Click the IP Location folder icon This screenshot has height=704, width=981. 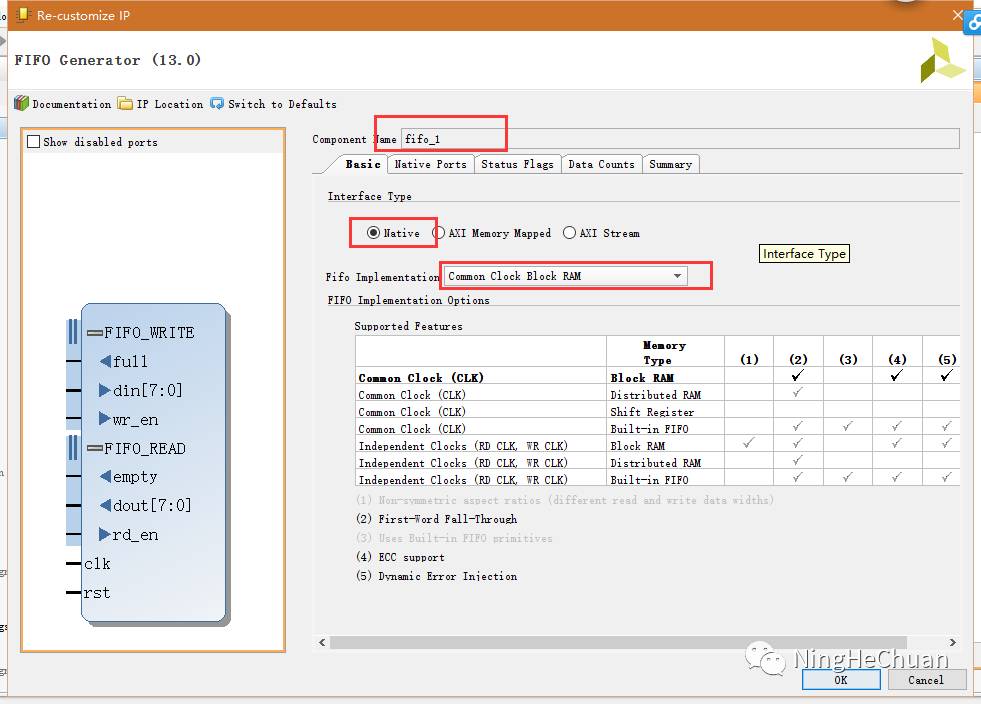125,104
